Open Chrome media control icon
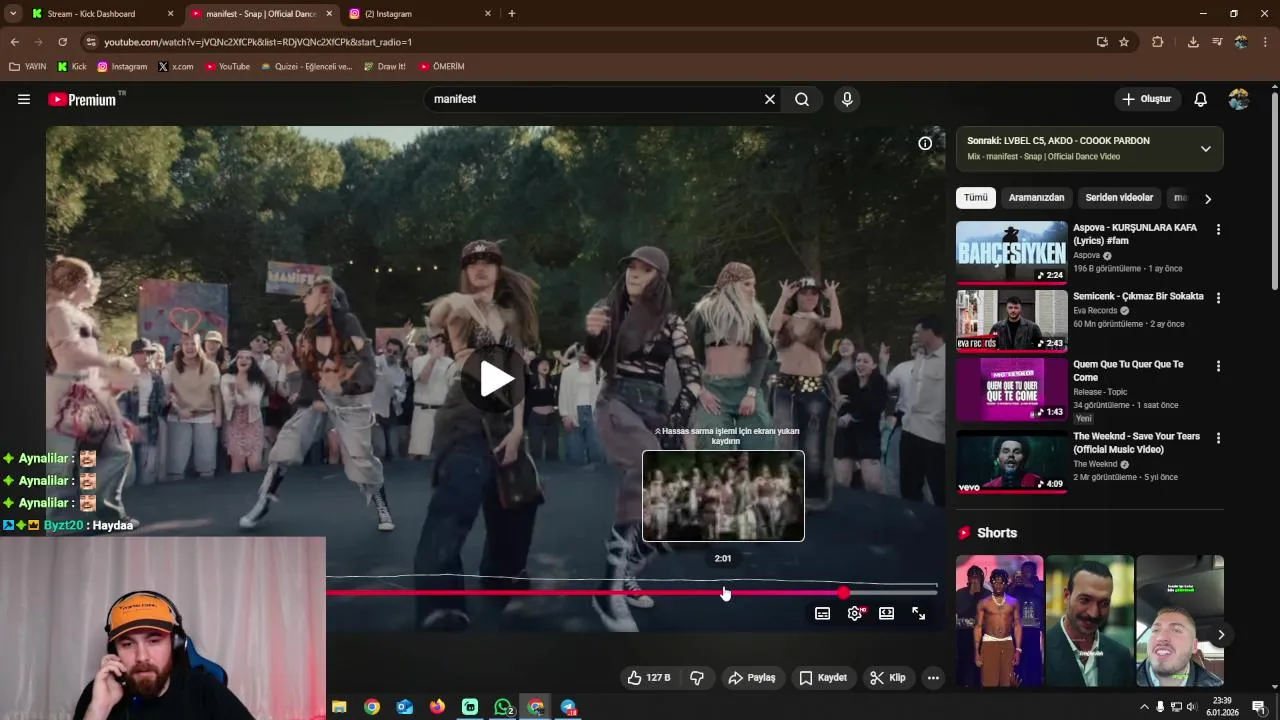Viewport: 1280px width, 720px height. (x=1217, y=42)
